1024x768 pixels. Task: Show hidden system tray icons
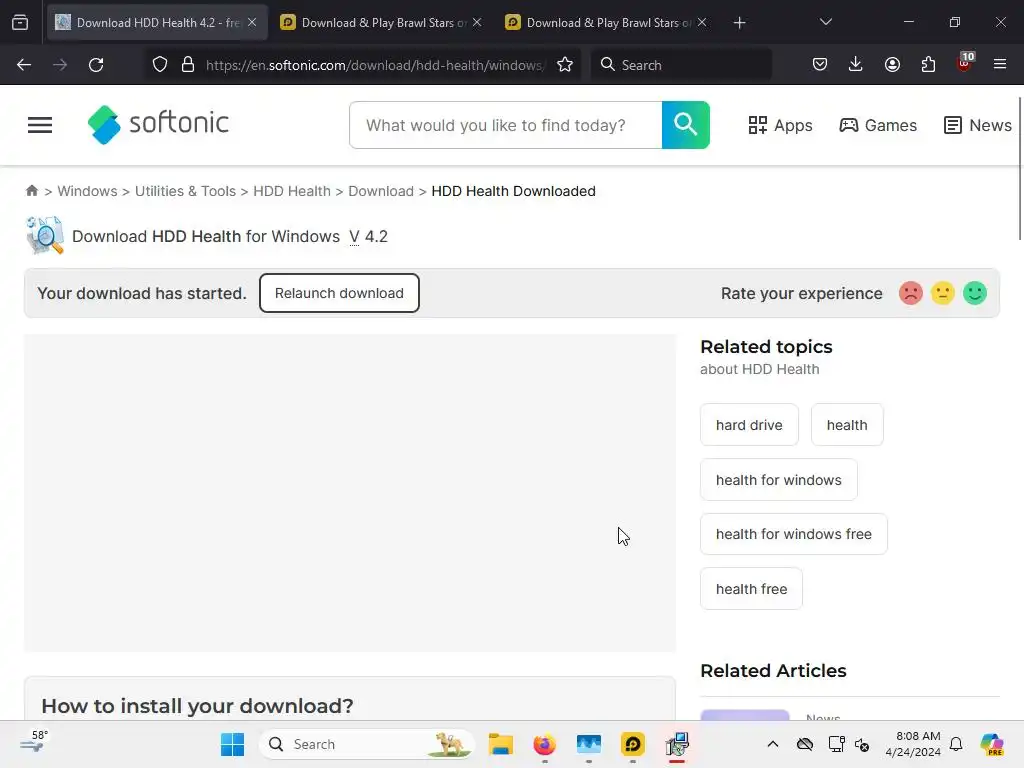[773, 744]
